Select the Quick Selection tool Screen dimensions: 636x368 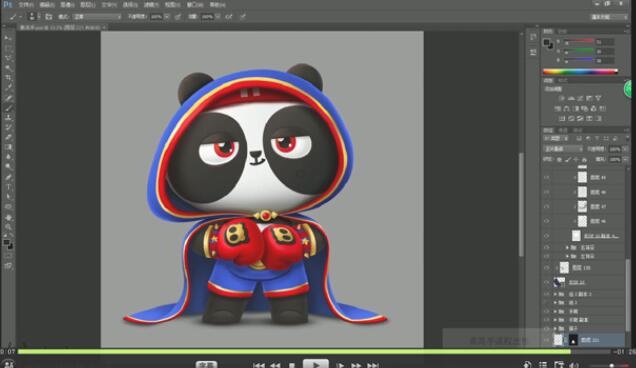click(x=8, y=68)
